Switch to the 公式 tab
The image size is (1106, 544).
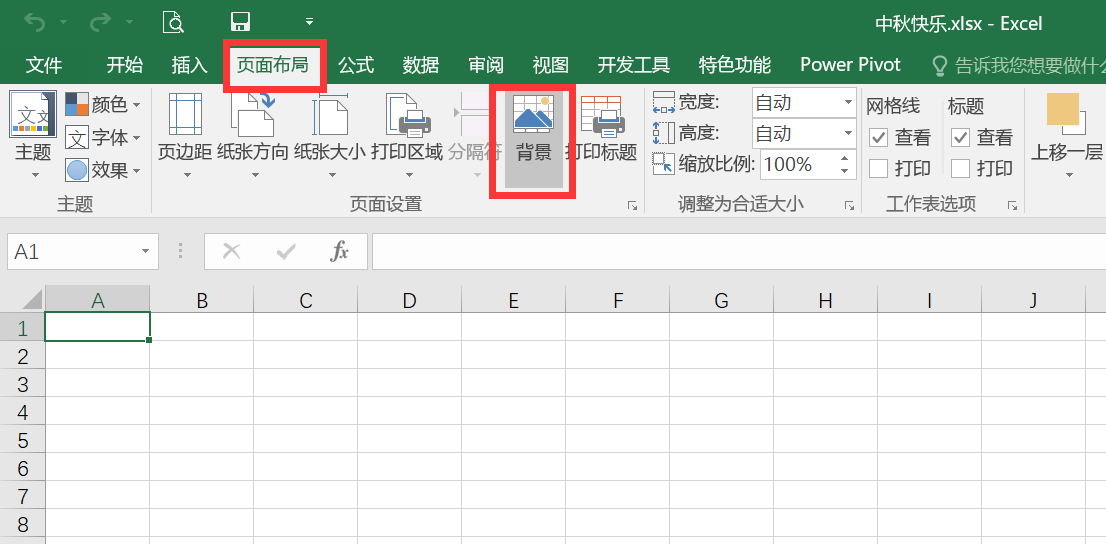click(356, 66)
